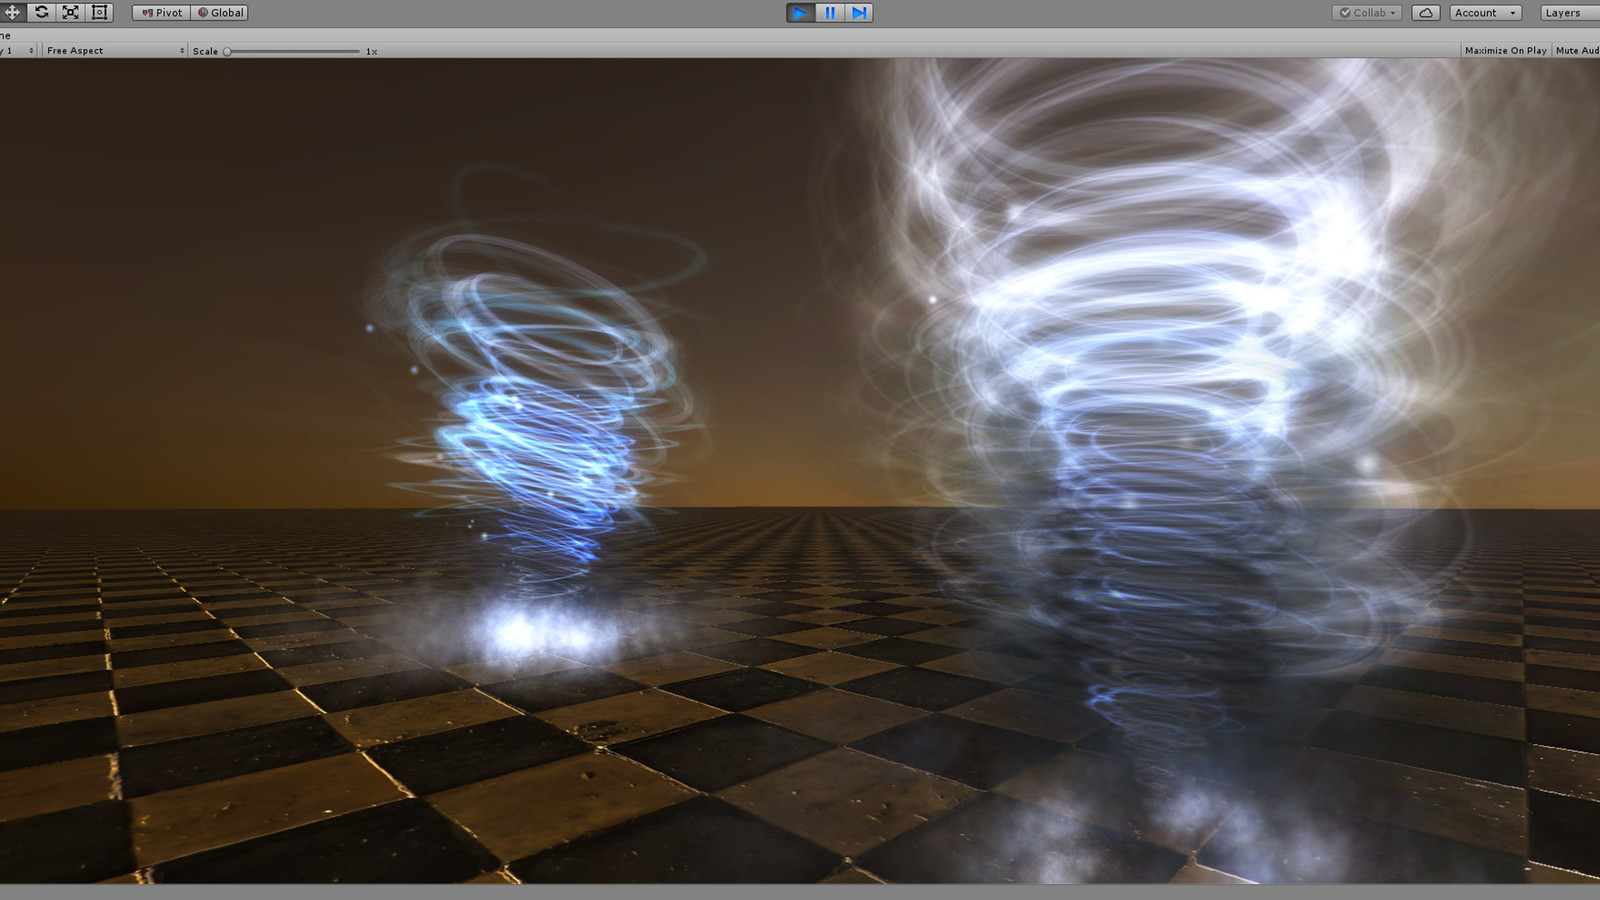1600x900 pixels.
Task: Stop play mode with Play button
Action: (x=800, y=13)
